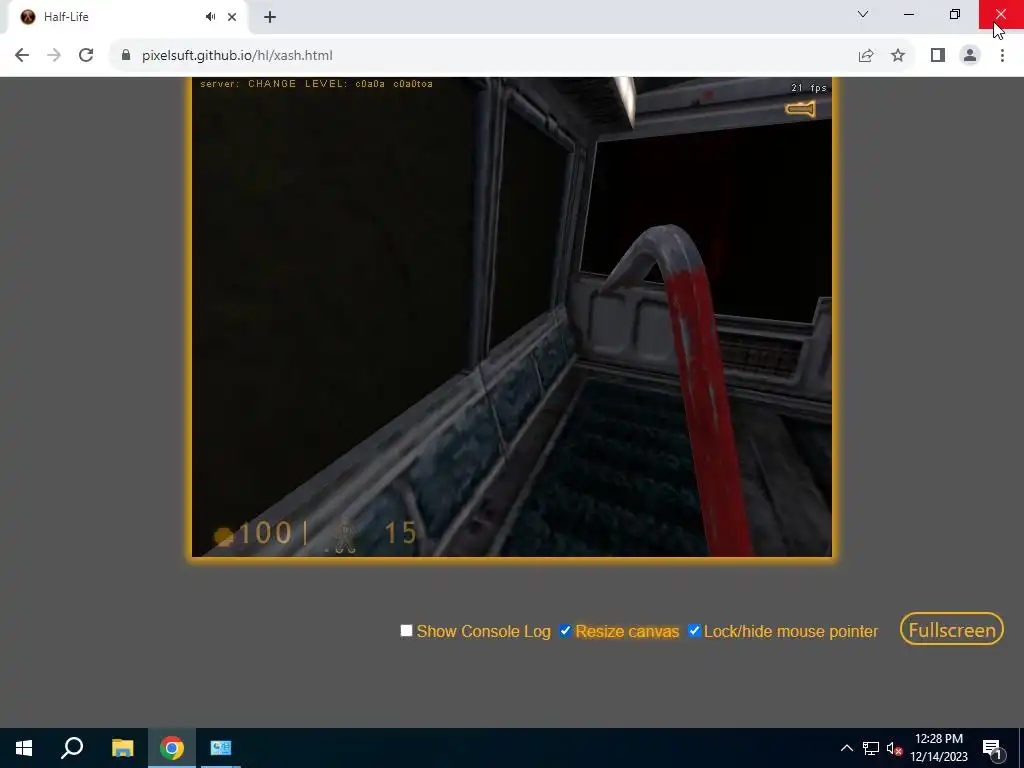The width and height of the screenshot is (1024, 768).
Task: Open the network status tray icon
Action: coord(871,748)
